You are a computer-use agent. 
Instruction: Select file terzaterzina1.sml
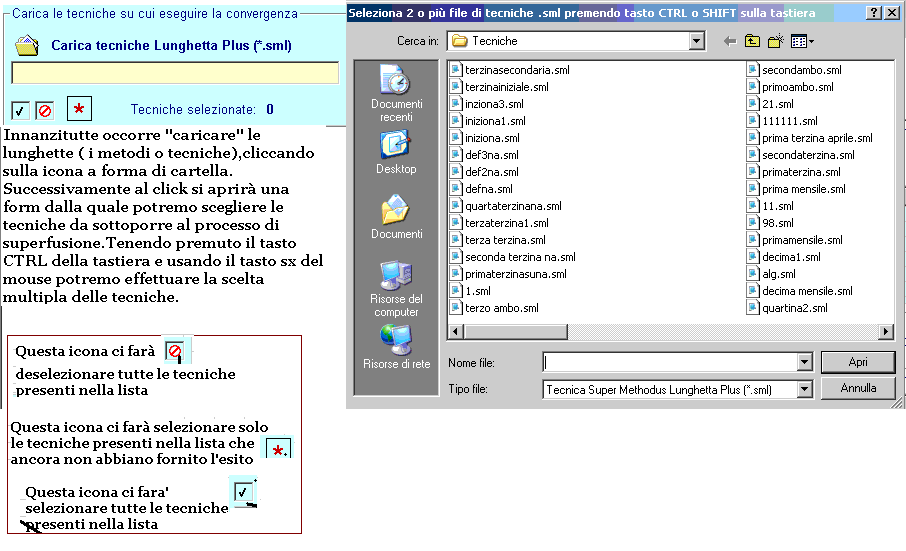click(x=500, y=223)
